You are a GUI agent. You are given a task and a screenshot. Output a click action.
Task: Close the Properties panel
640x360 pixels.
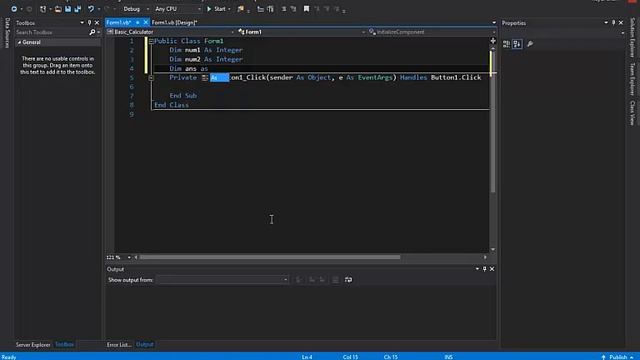(621, 23)
